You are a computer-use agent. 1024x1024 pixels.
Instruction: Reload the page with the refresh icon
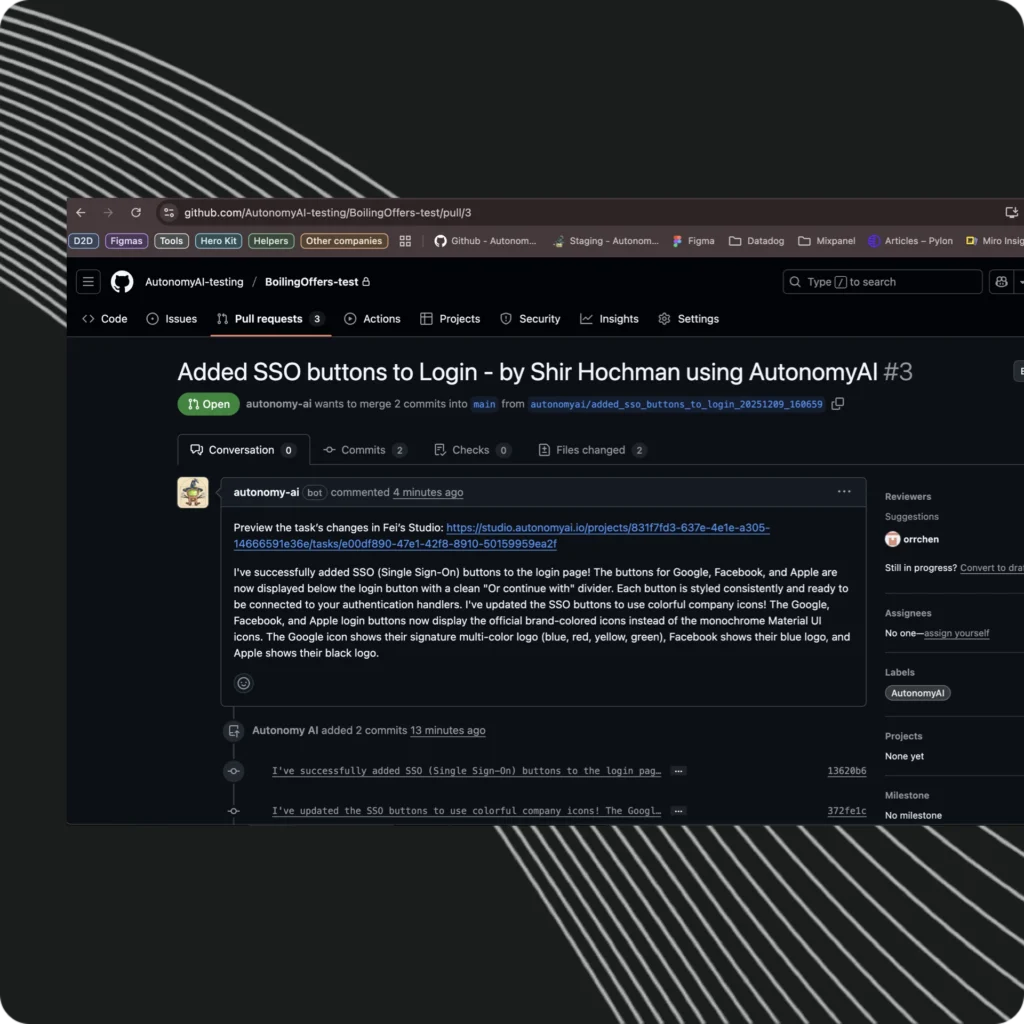click(136, 213)
